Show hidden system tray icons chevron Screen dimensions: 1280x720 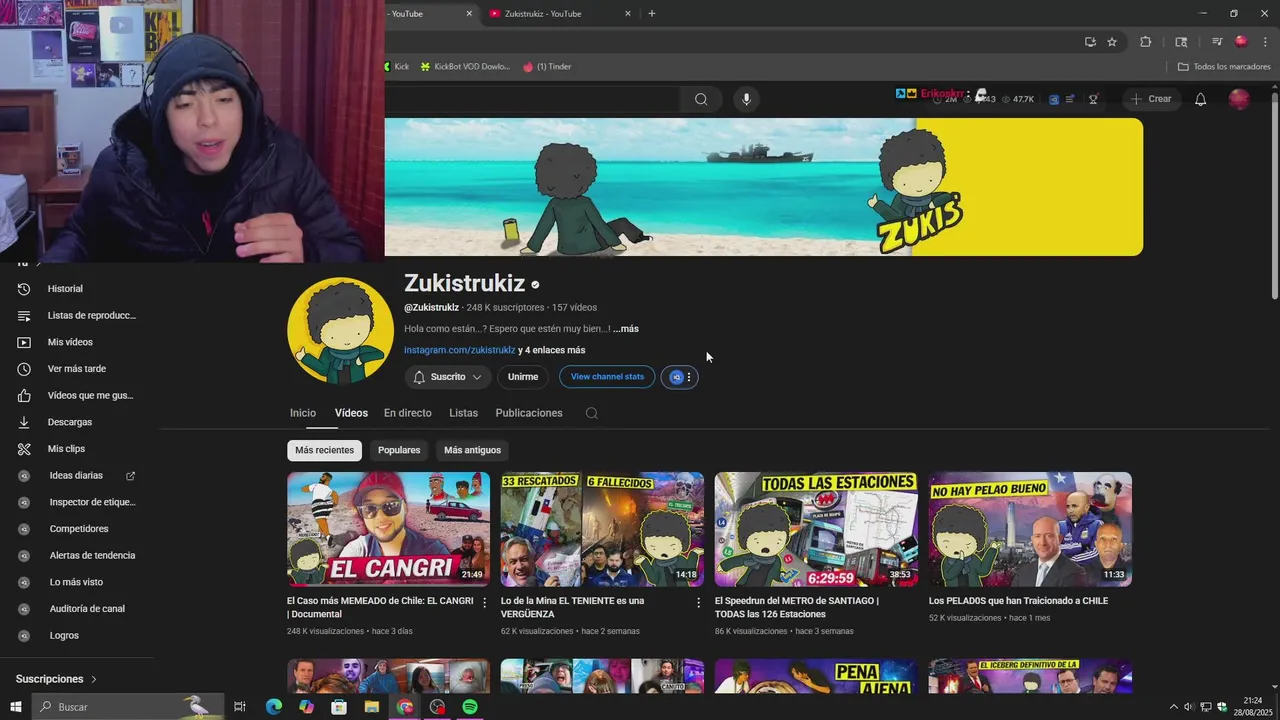pyautogui.click(x=1174, y=707)
